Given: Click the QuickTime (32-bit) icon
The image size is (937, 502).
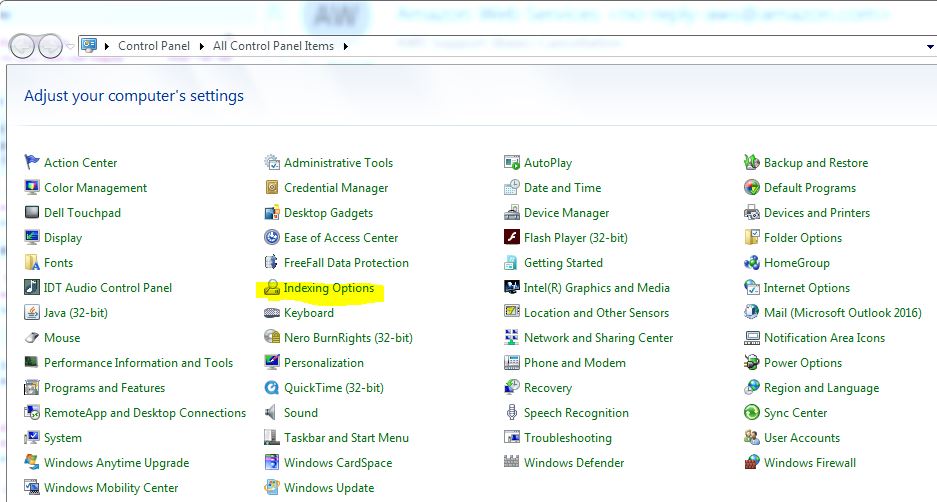Looking at the screenshot, I should pos(272,388).
